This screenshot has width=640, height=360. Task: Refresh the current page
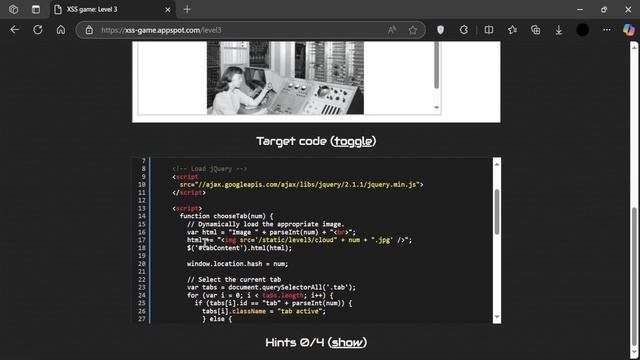38,30
